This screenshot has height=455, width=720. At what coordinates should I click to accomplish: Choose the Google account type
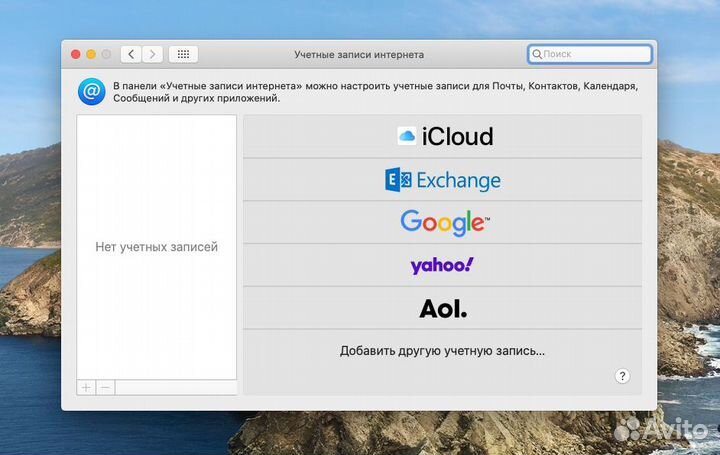coord(442,222)
